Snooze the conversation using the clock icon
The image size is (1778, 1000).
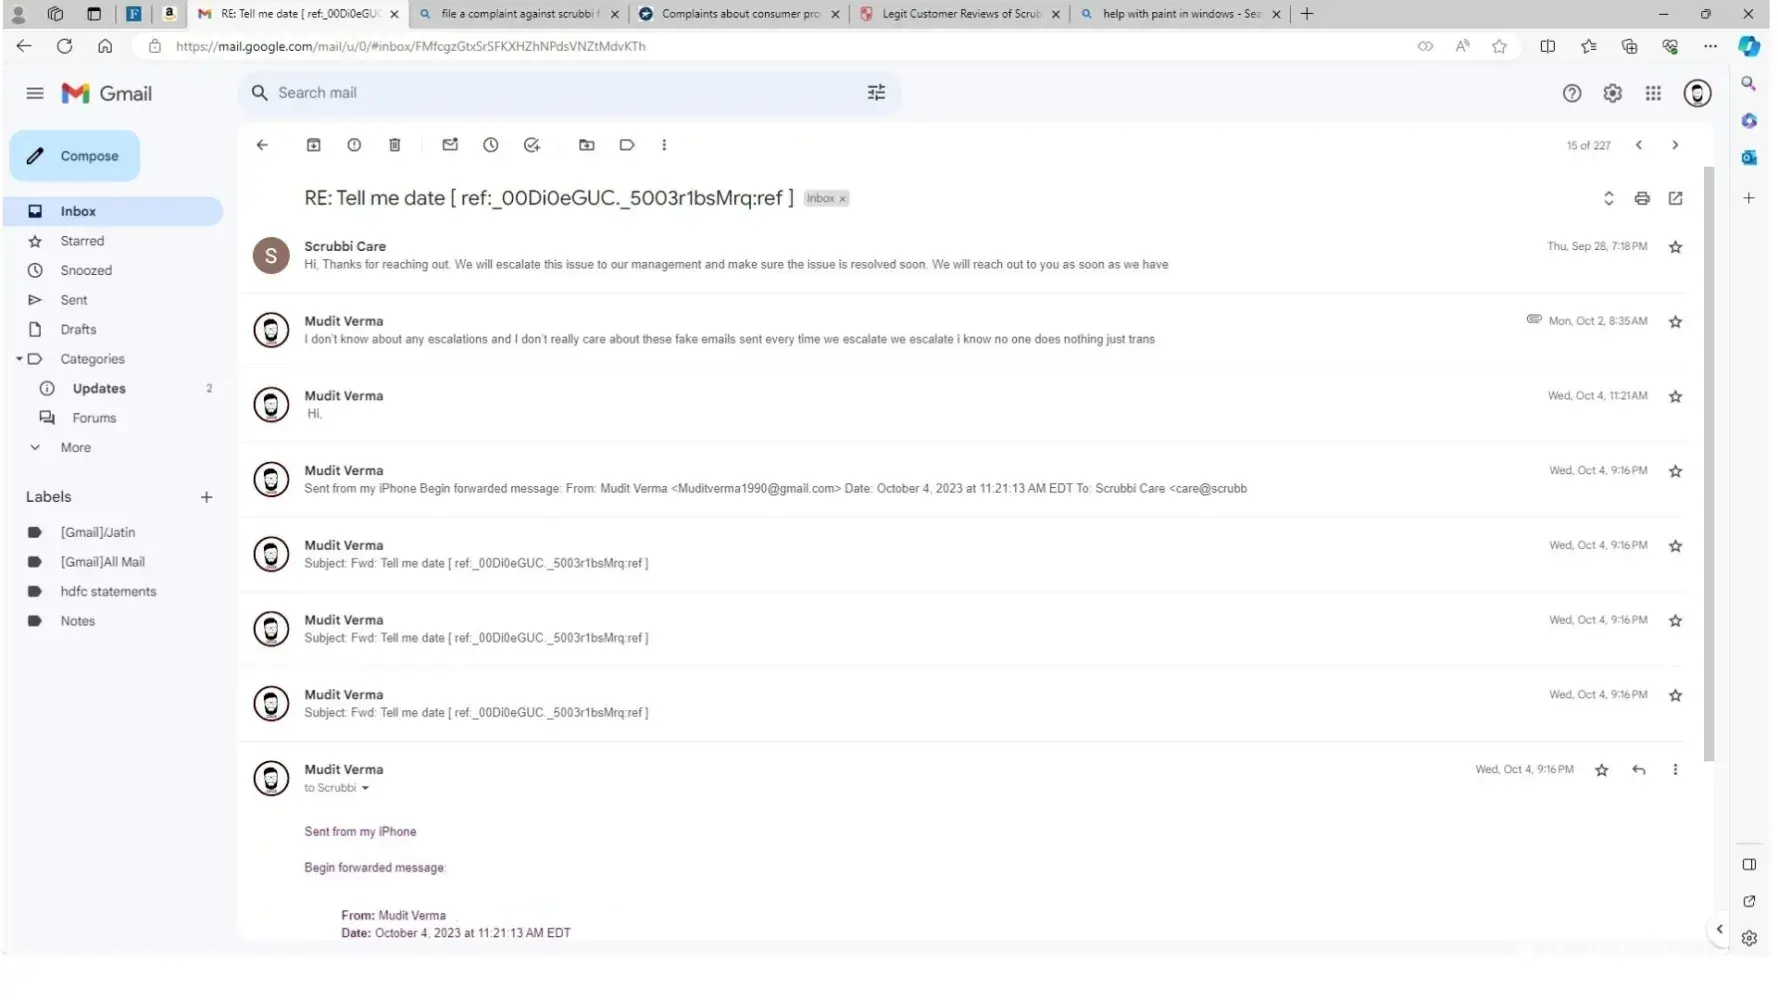[491, 145]
